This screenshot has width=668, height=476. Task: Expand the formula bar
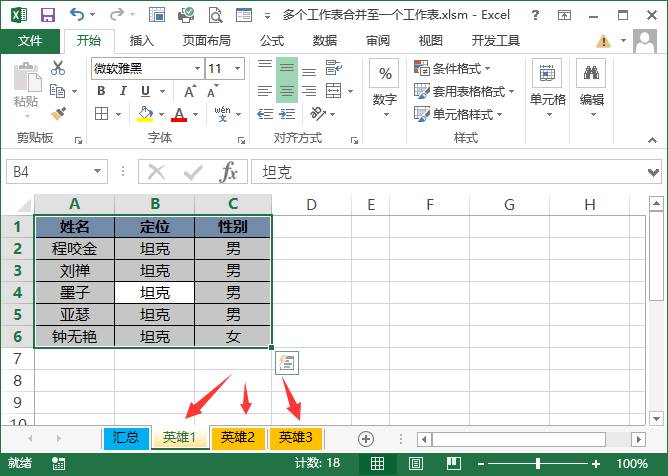tap(653, 172)
